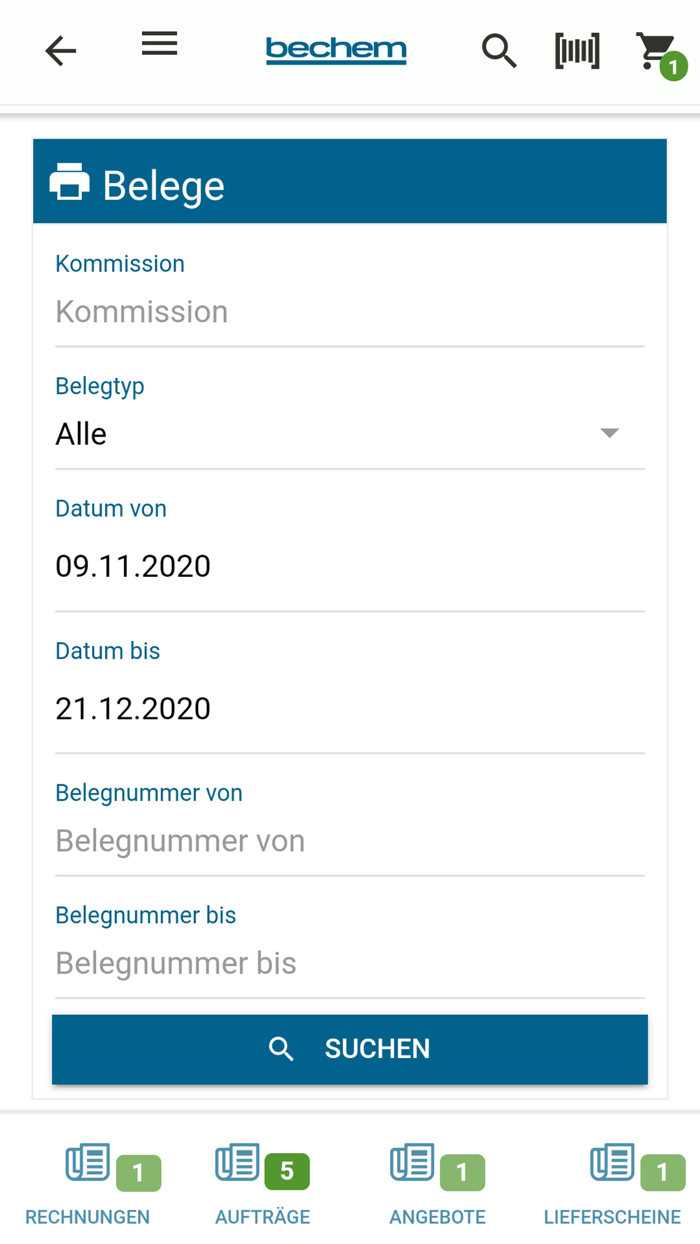Viewport: 700px width, 1244px height.
Task: Open the barcode scanner
Action: (577, 51)
